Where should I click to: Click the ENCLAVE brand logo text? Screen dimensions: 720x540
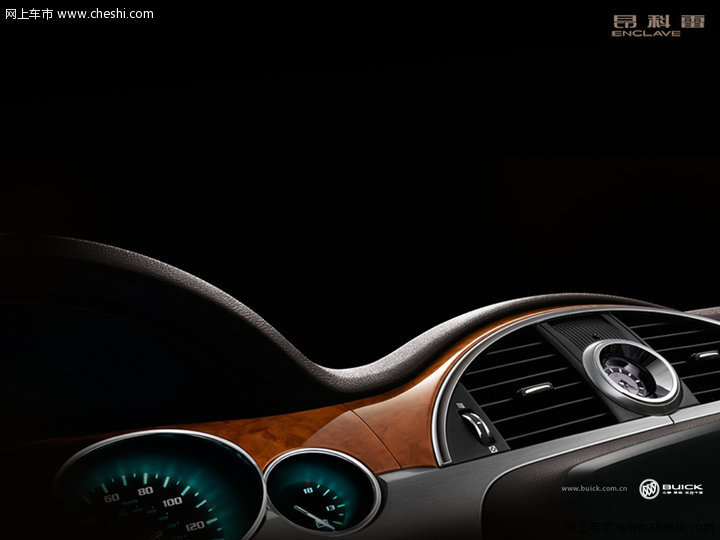[646, 25]
